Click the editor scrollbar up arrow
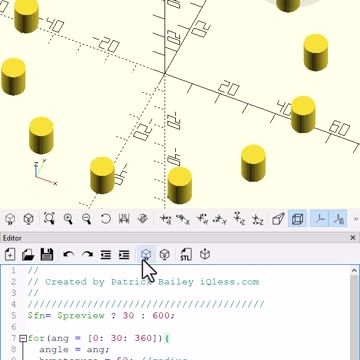The width and height of the screenshot is (360, 360). coord(354,271)
